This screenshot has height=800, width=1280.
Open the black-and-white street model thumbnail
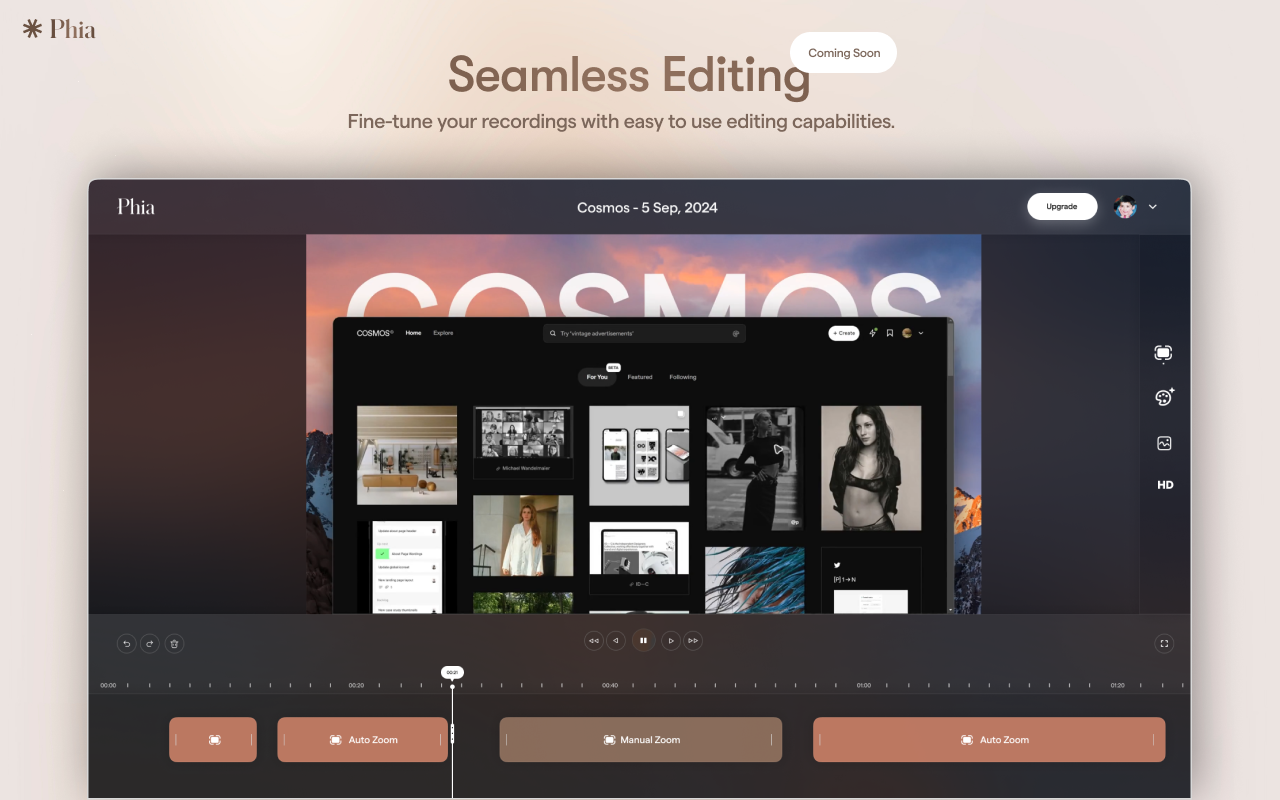[x=755, y=468]
